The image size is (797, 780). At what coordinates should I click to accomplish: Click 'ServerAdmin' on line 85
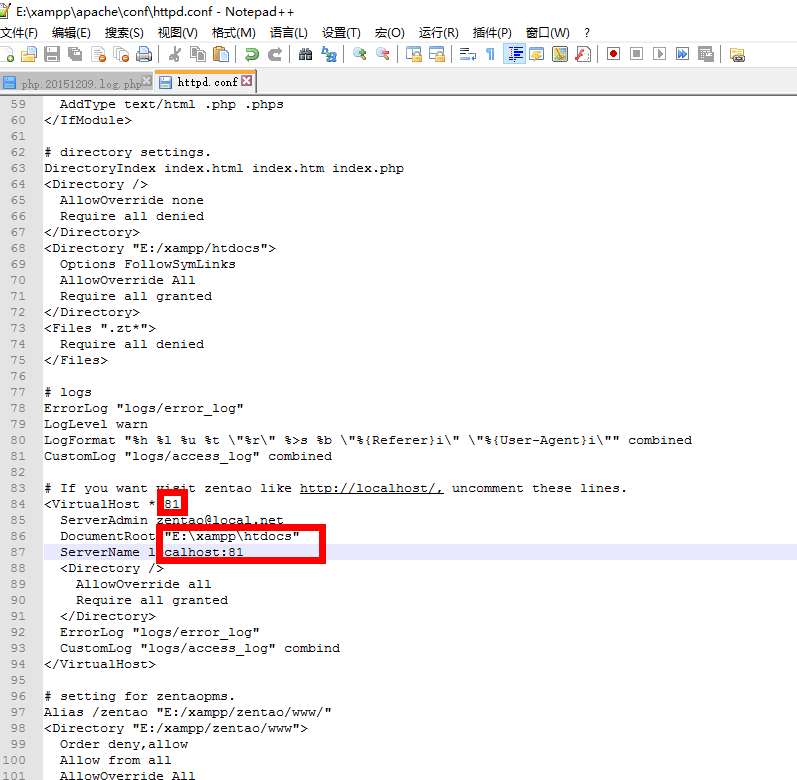click(104, 520)
